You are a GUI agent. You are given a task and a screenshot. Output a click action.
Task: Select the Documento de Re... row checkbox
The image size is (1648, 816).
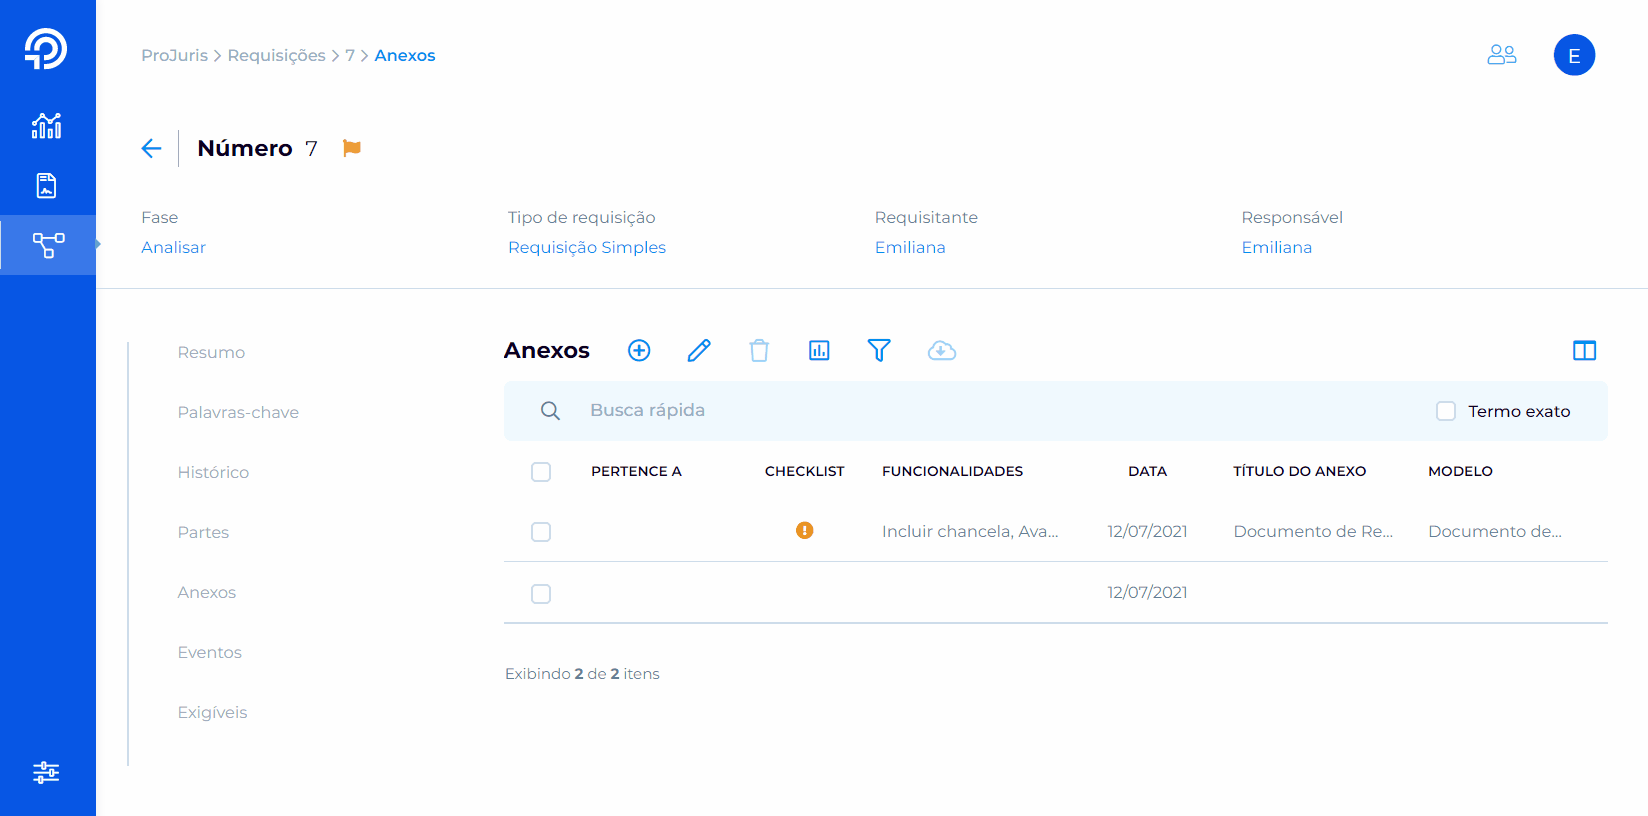(x=541, y=532)
